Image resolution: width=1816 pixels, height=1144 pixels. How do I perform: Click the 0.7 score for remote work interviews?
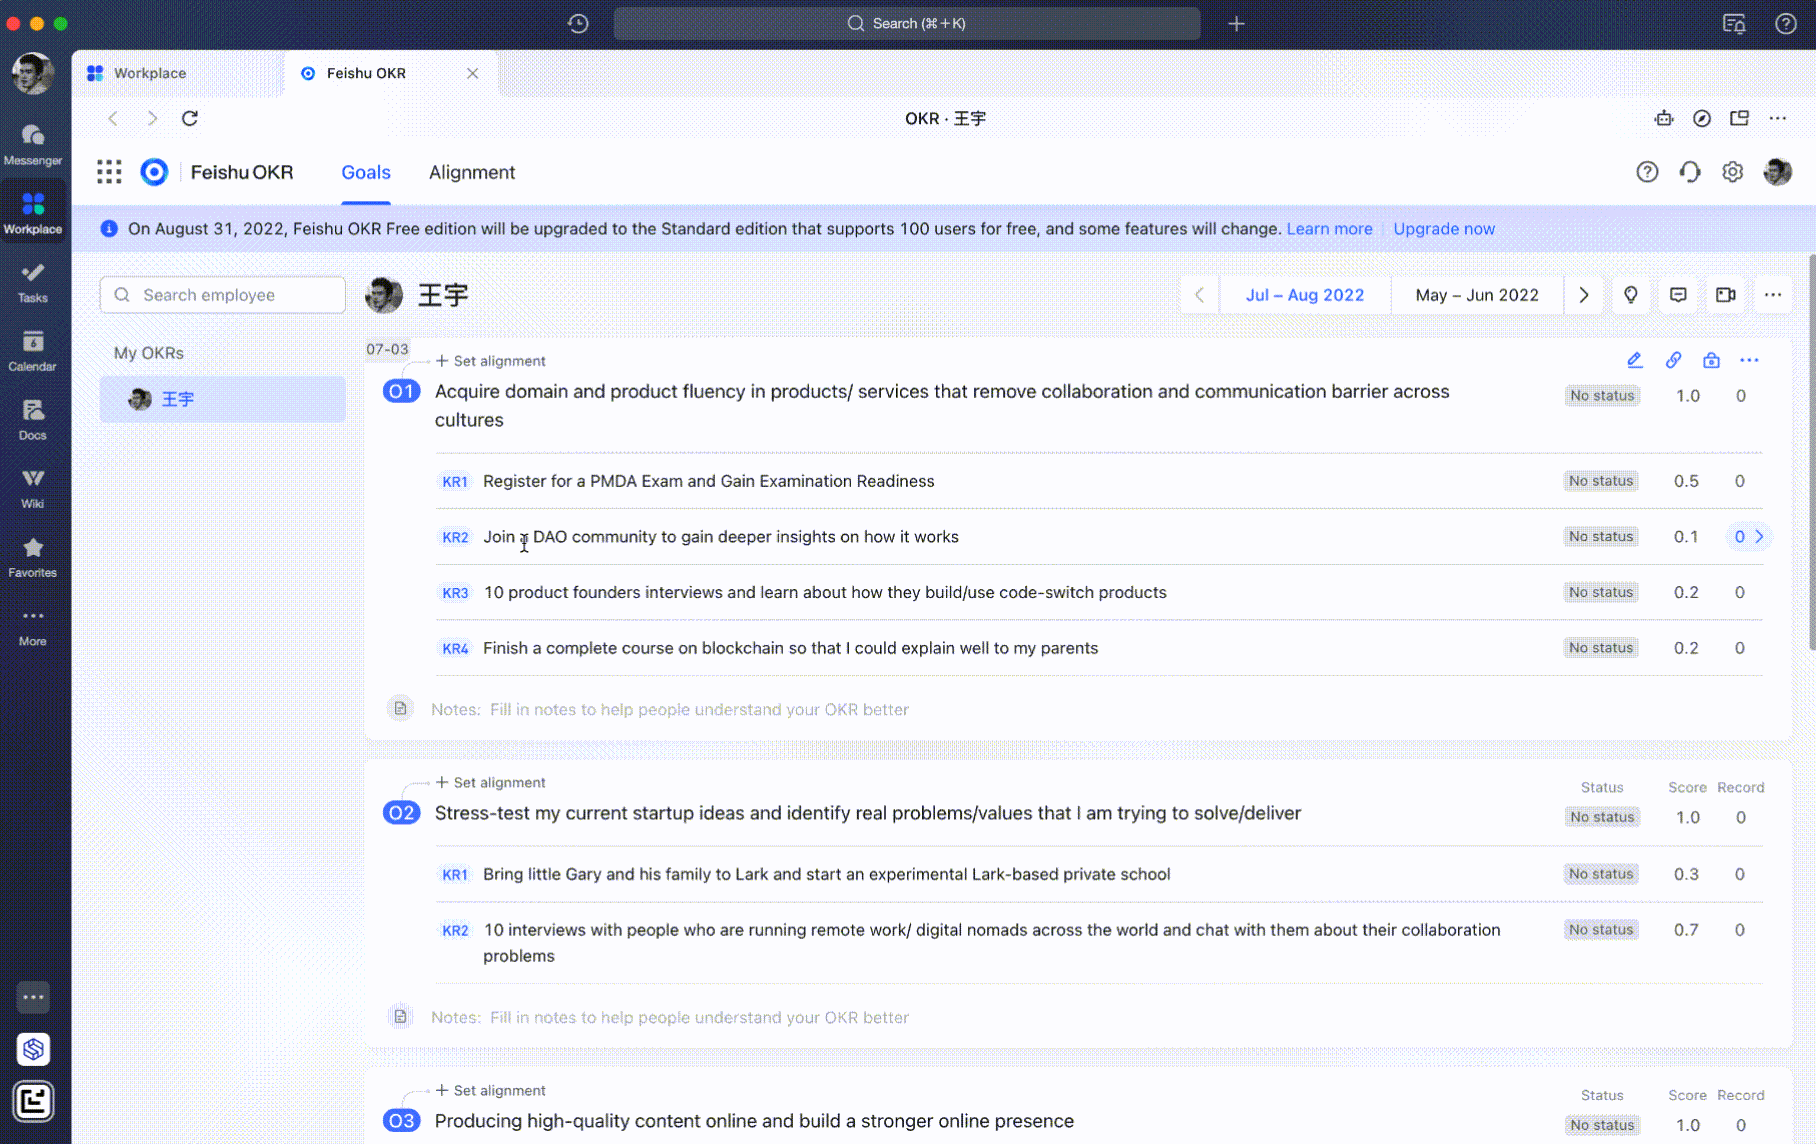[1686, 931]
